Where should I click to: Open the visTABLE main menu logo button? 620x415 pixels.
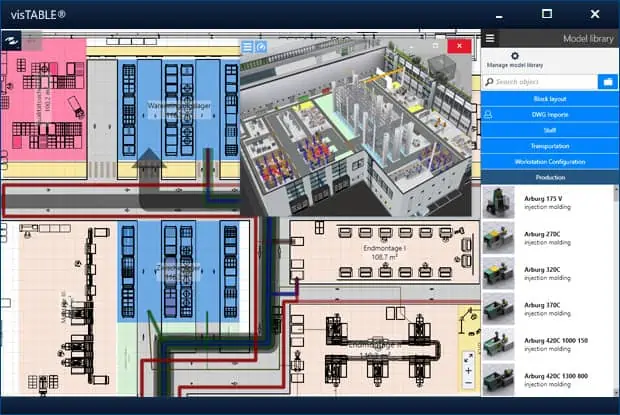tap(11, 40)
